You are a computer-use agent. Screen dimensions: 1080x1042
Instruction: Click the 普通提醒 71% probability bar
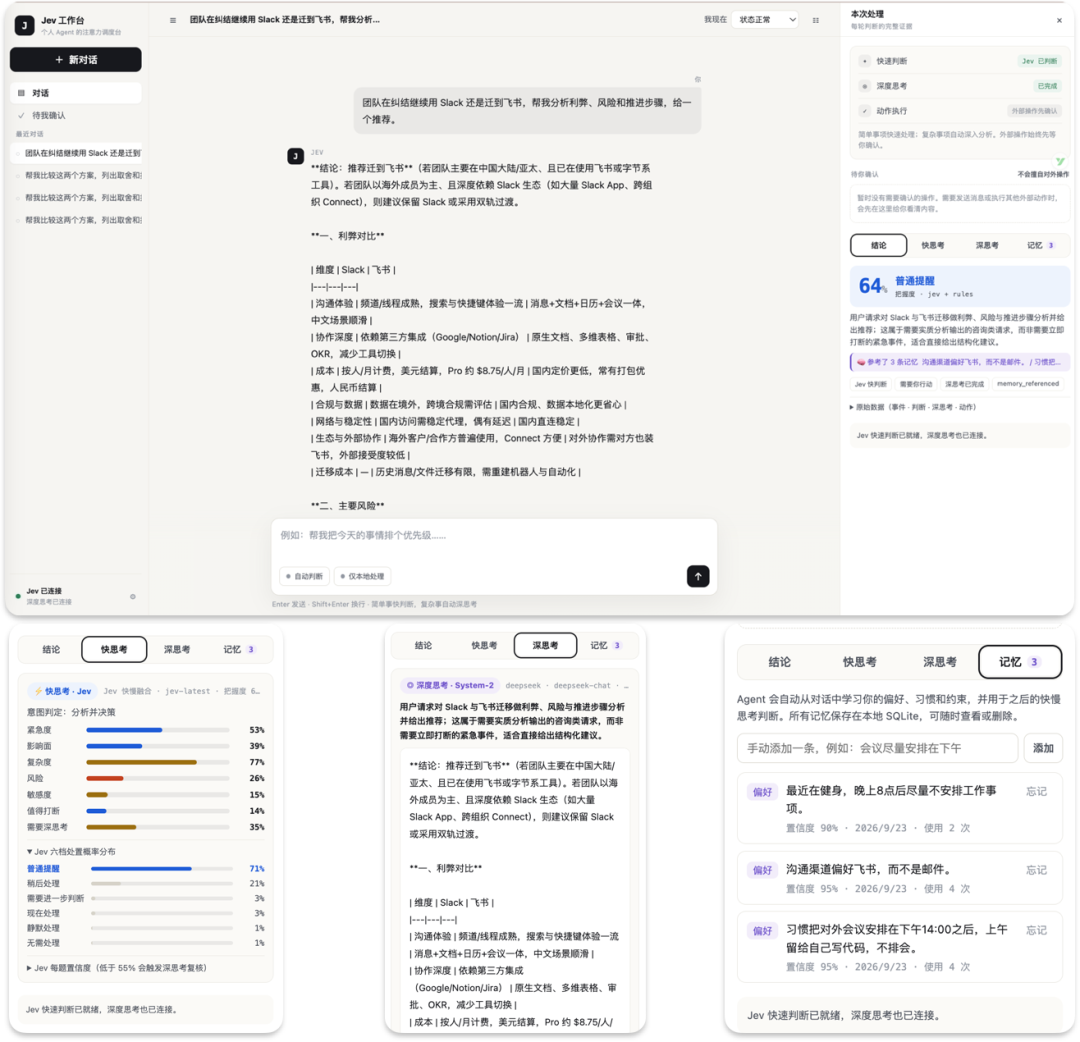click(x=162, y=869)
